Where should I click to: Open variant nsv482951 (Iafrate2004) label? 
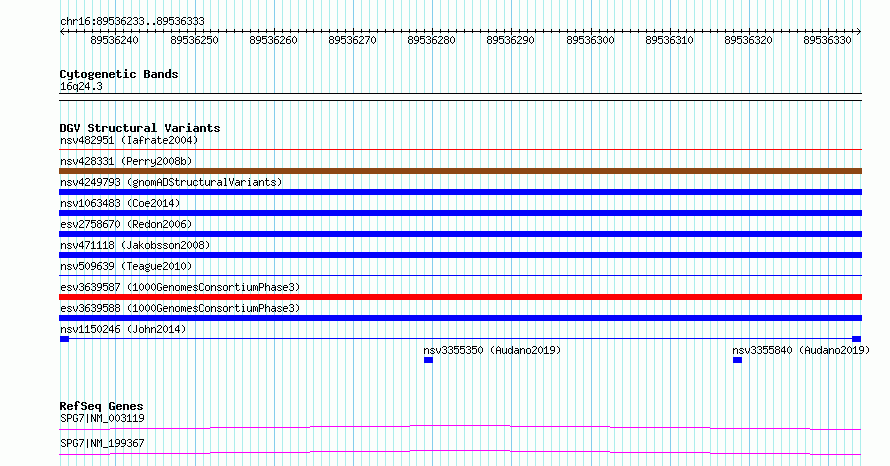(x=129, y=140)
